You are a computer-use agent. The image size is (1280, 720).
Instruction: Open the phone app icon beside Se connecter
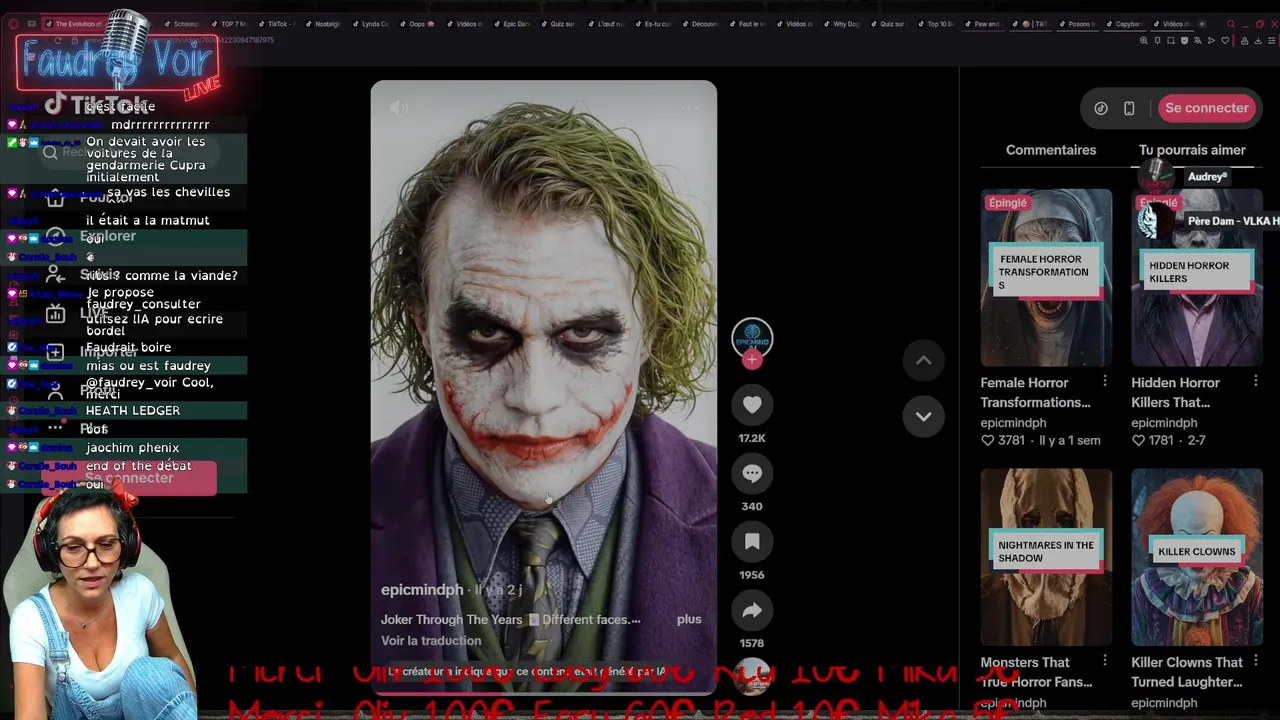click(1129, 108)
